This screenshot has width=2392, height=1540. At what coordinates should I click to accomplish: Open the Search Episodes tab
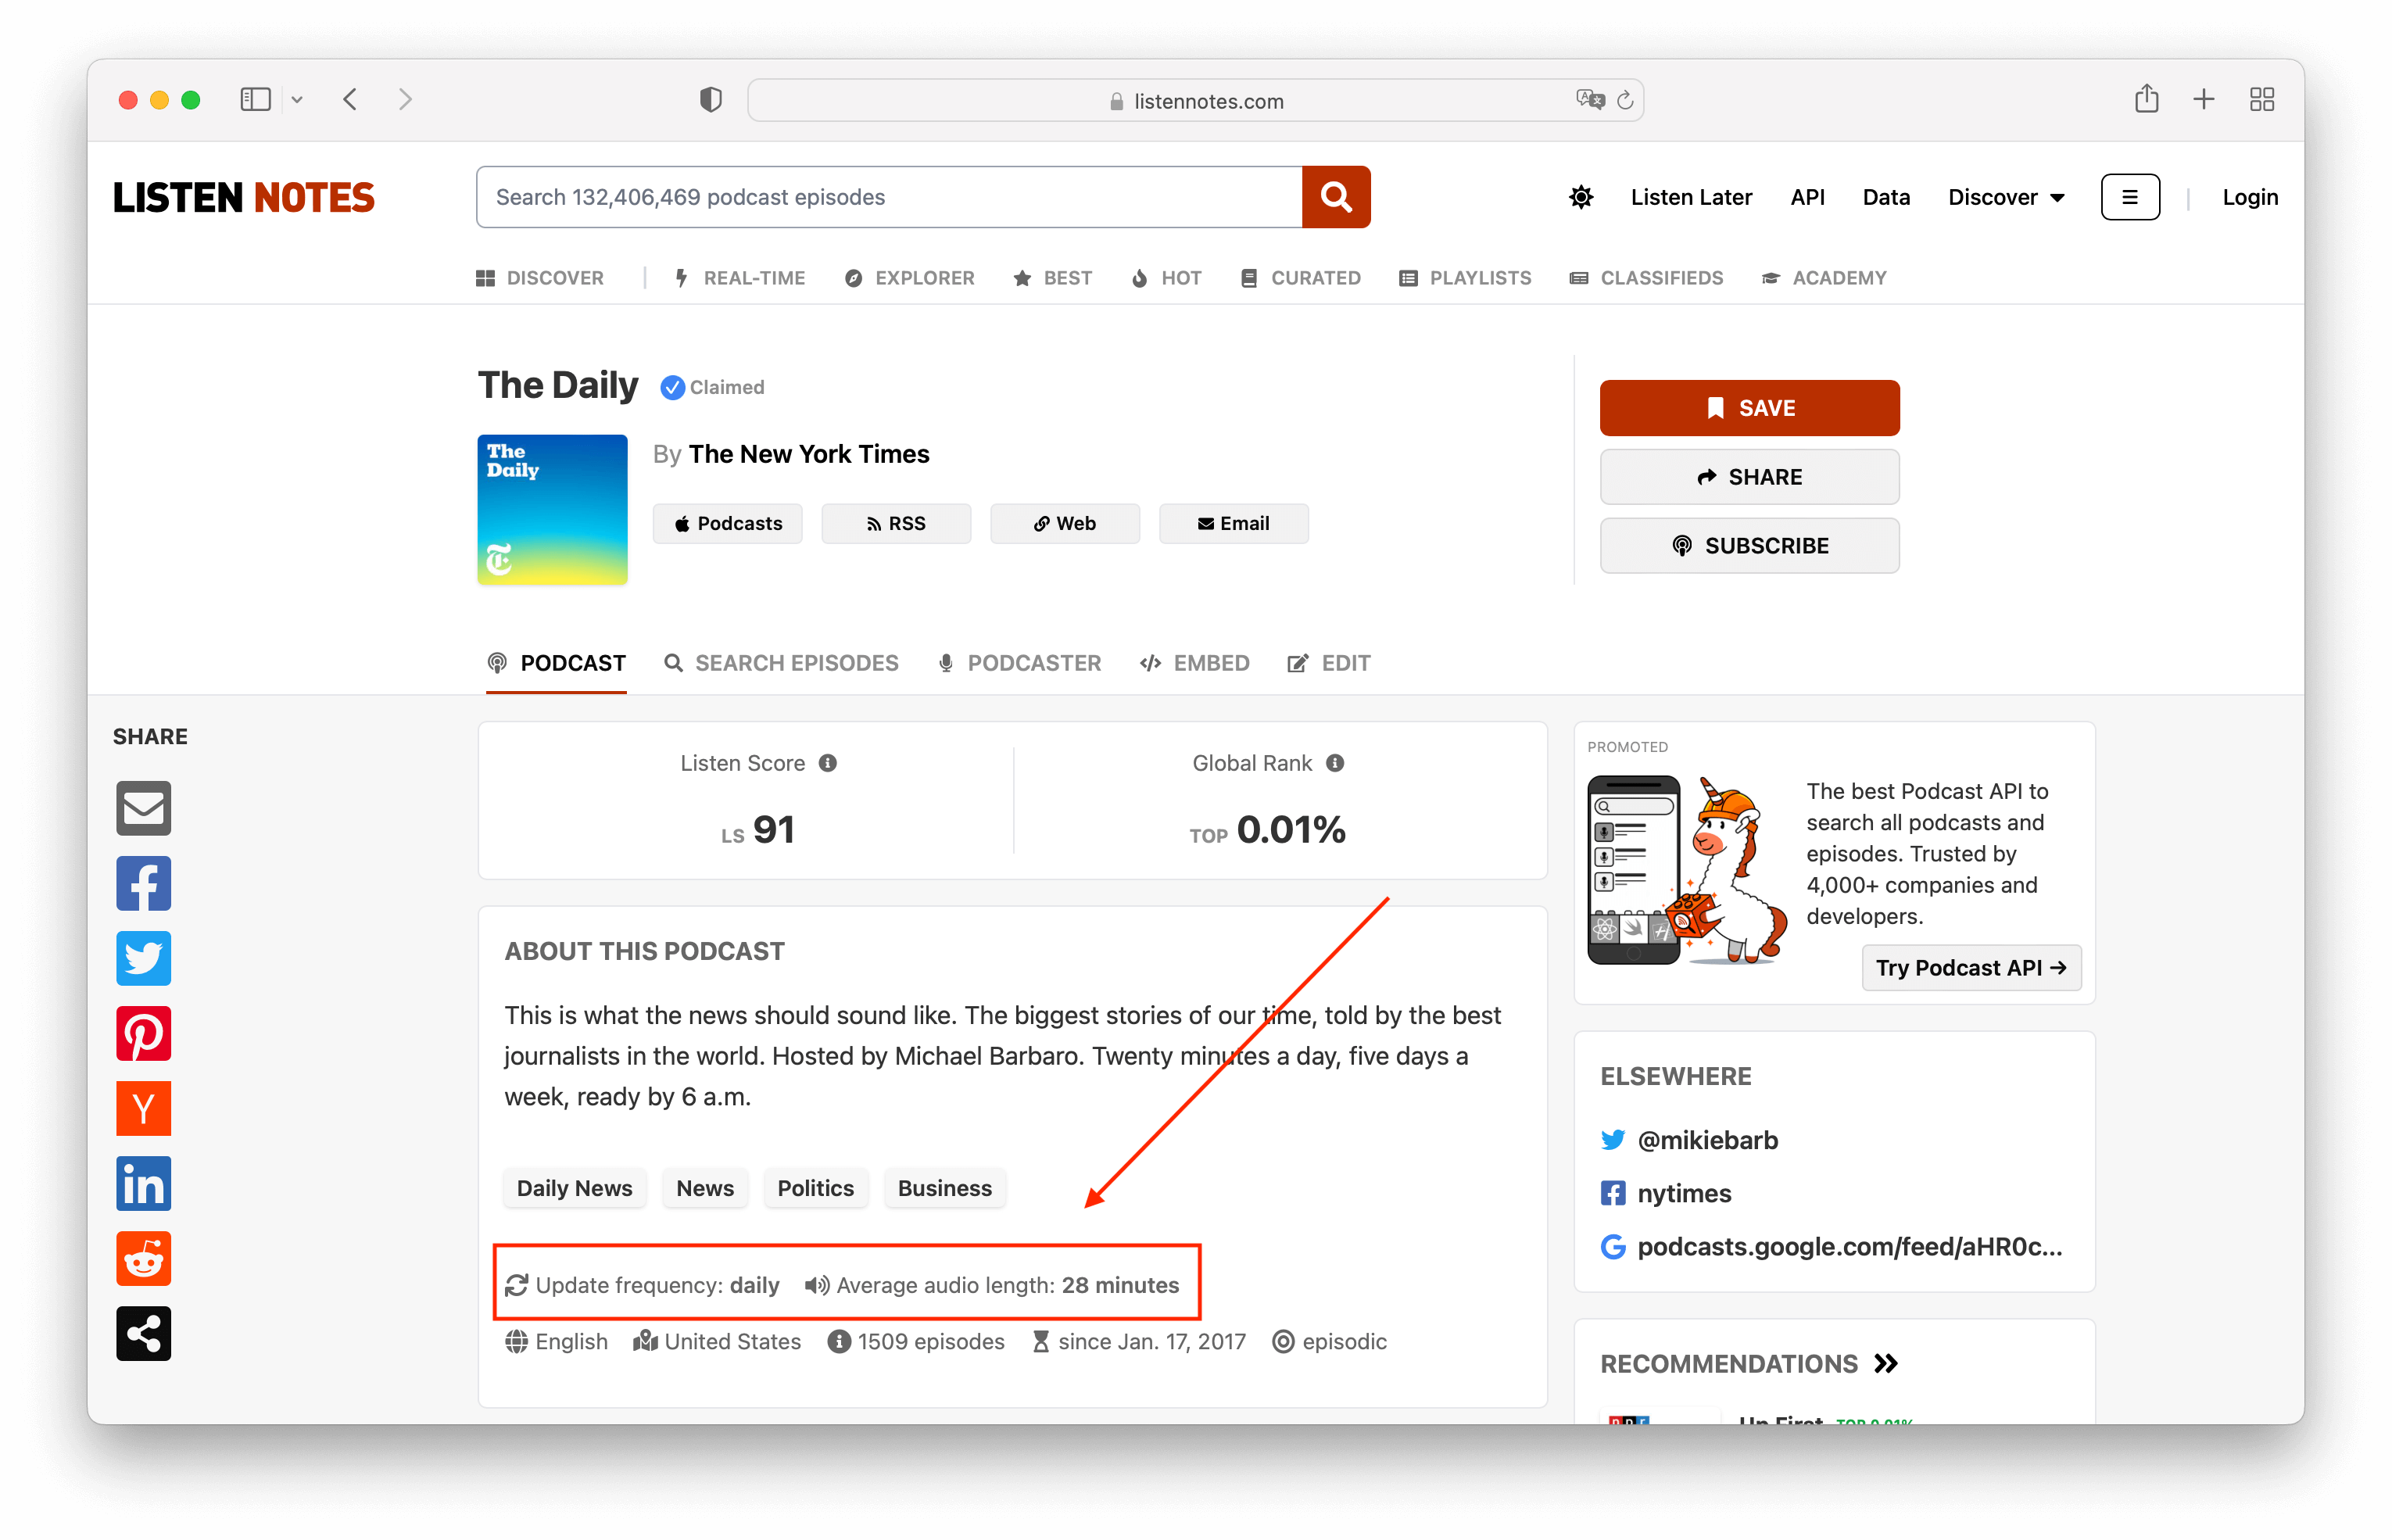(x=781, y=663)
